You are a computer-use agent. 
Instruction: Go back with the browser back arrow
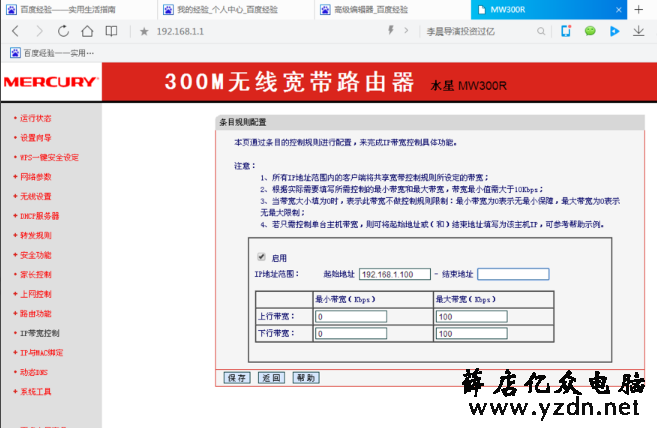(x=16, y=31)
